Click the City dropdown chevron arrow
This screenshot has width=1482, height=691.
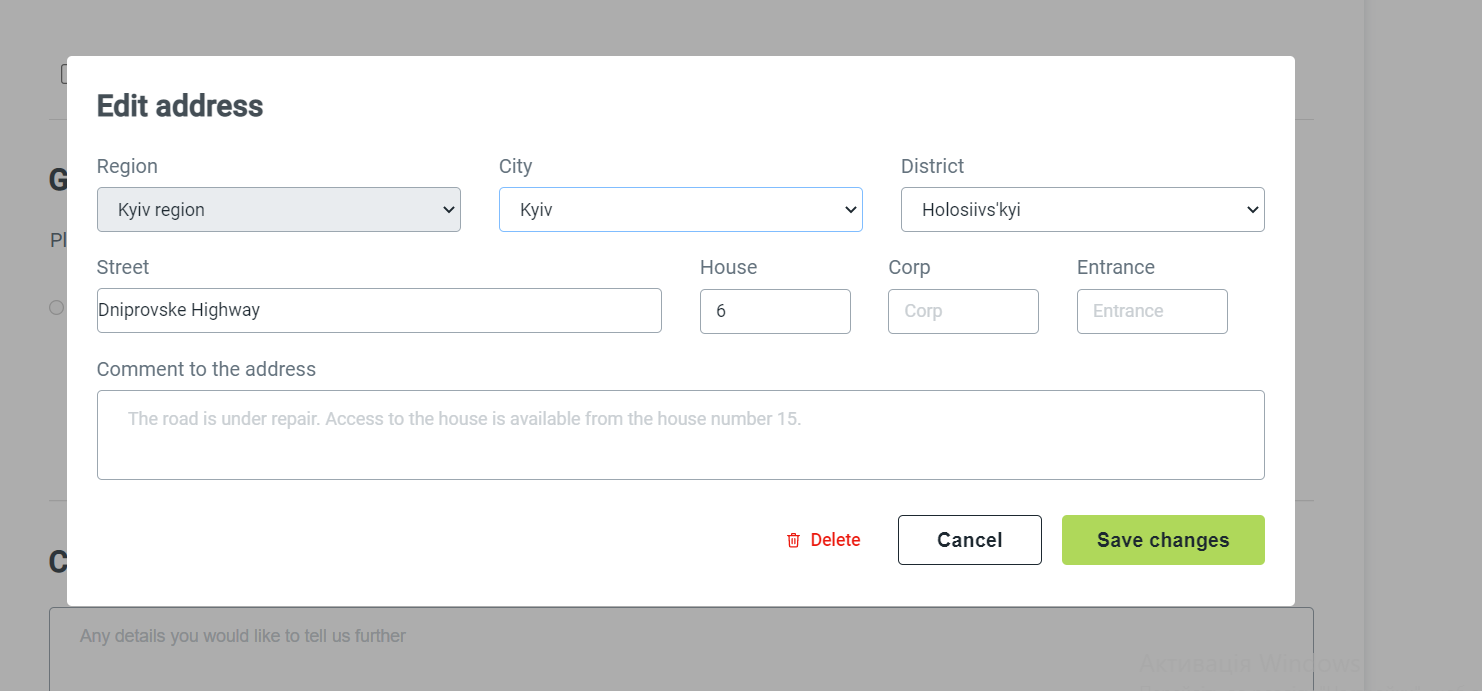[x=850, y=209]
